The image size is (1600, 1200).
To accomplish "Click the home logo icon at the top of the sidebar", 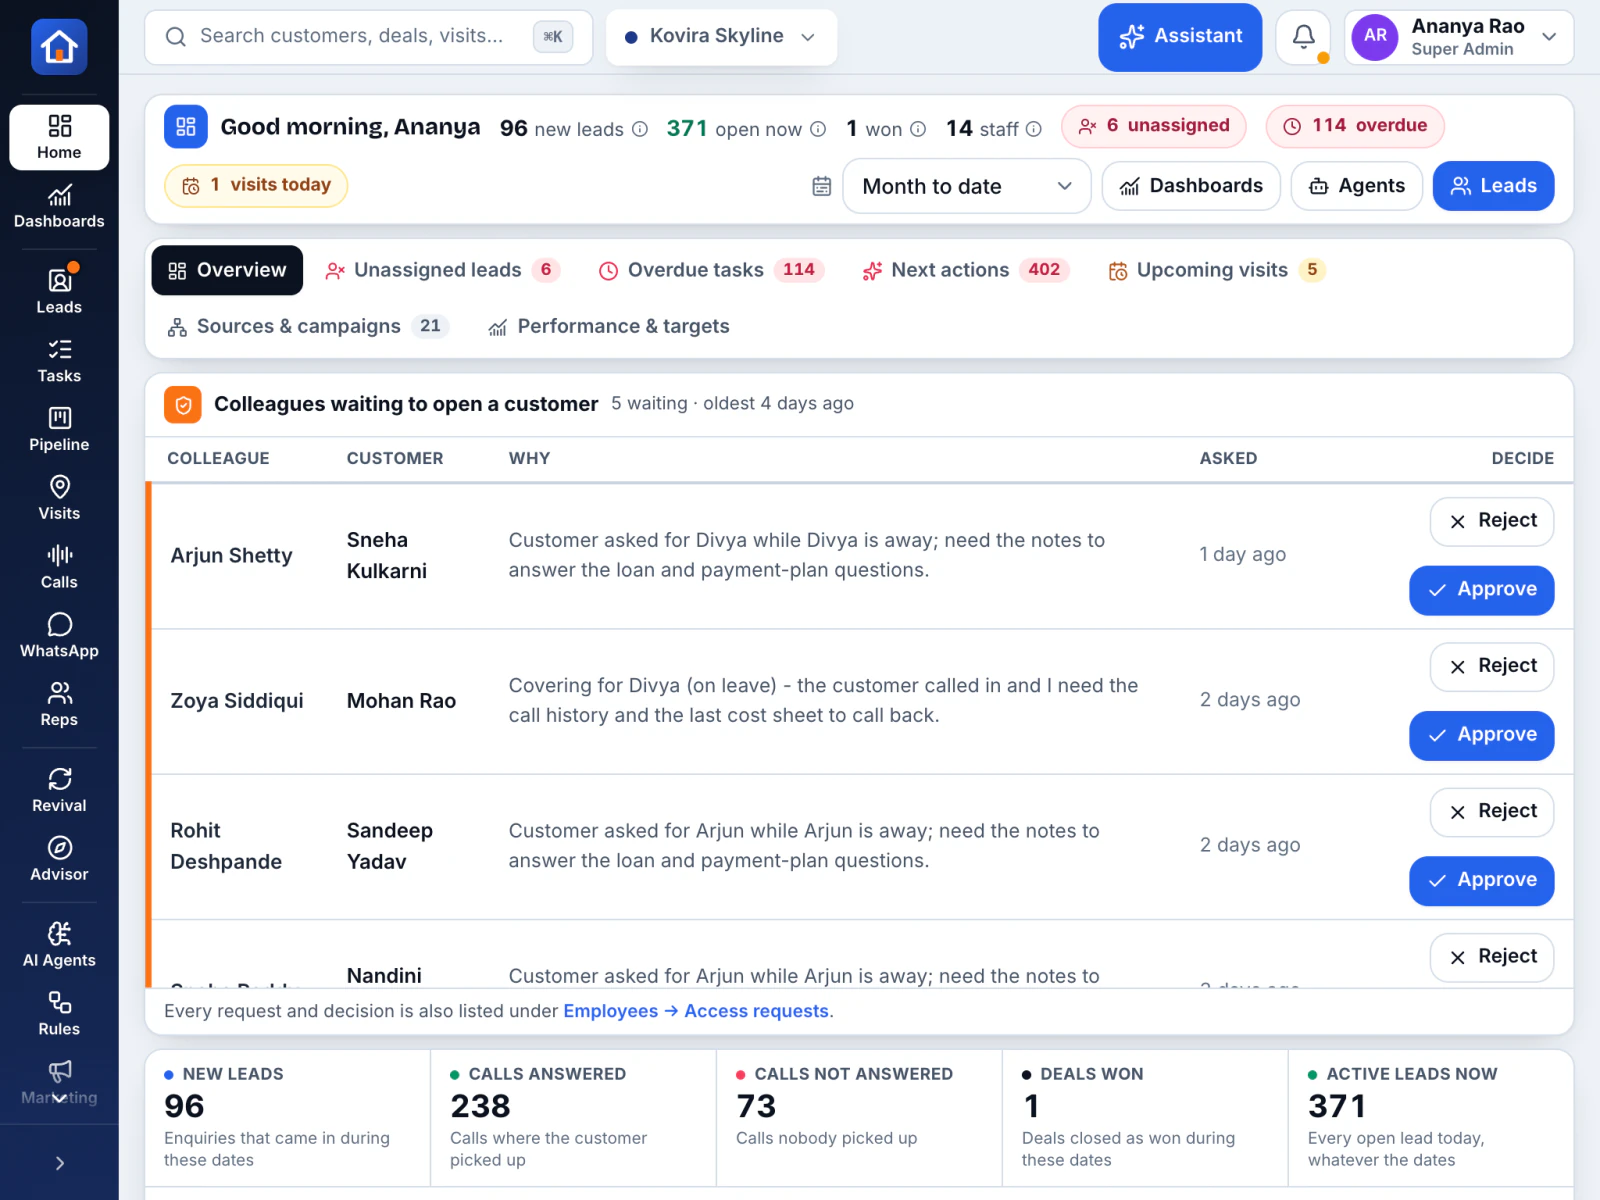I will point(59,46).
